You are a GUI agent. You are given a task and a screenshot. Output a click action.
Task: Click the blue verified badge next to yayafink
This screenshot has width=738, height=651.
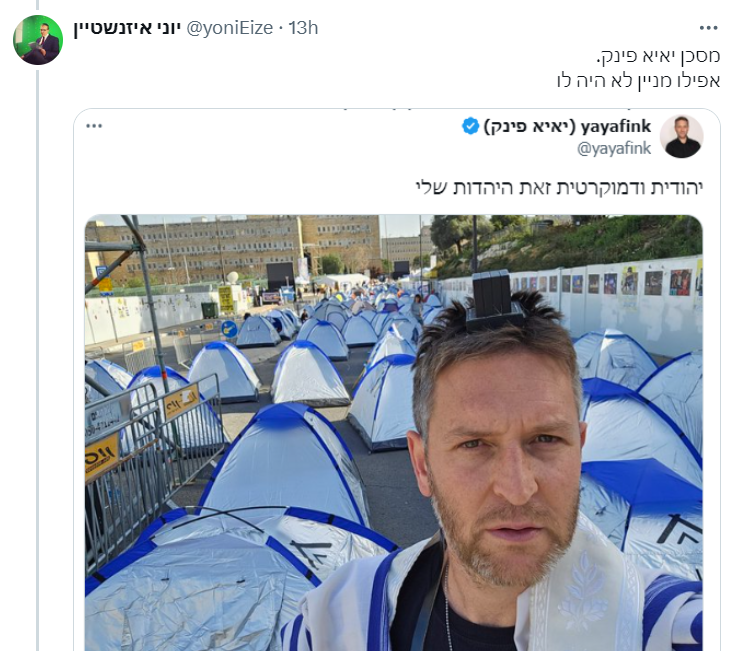pos(470,126)
